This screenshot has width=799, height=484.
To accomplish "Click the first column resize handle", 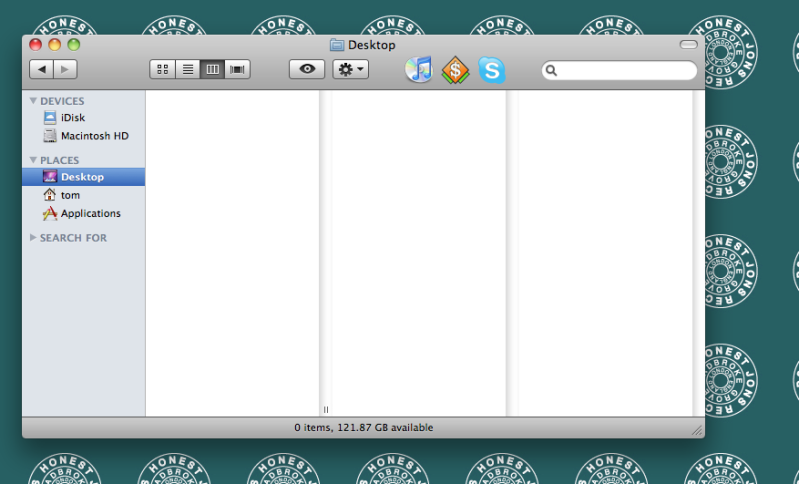I will click(x=326, y=410).
